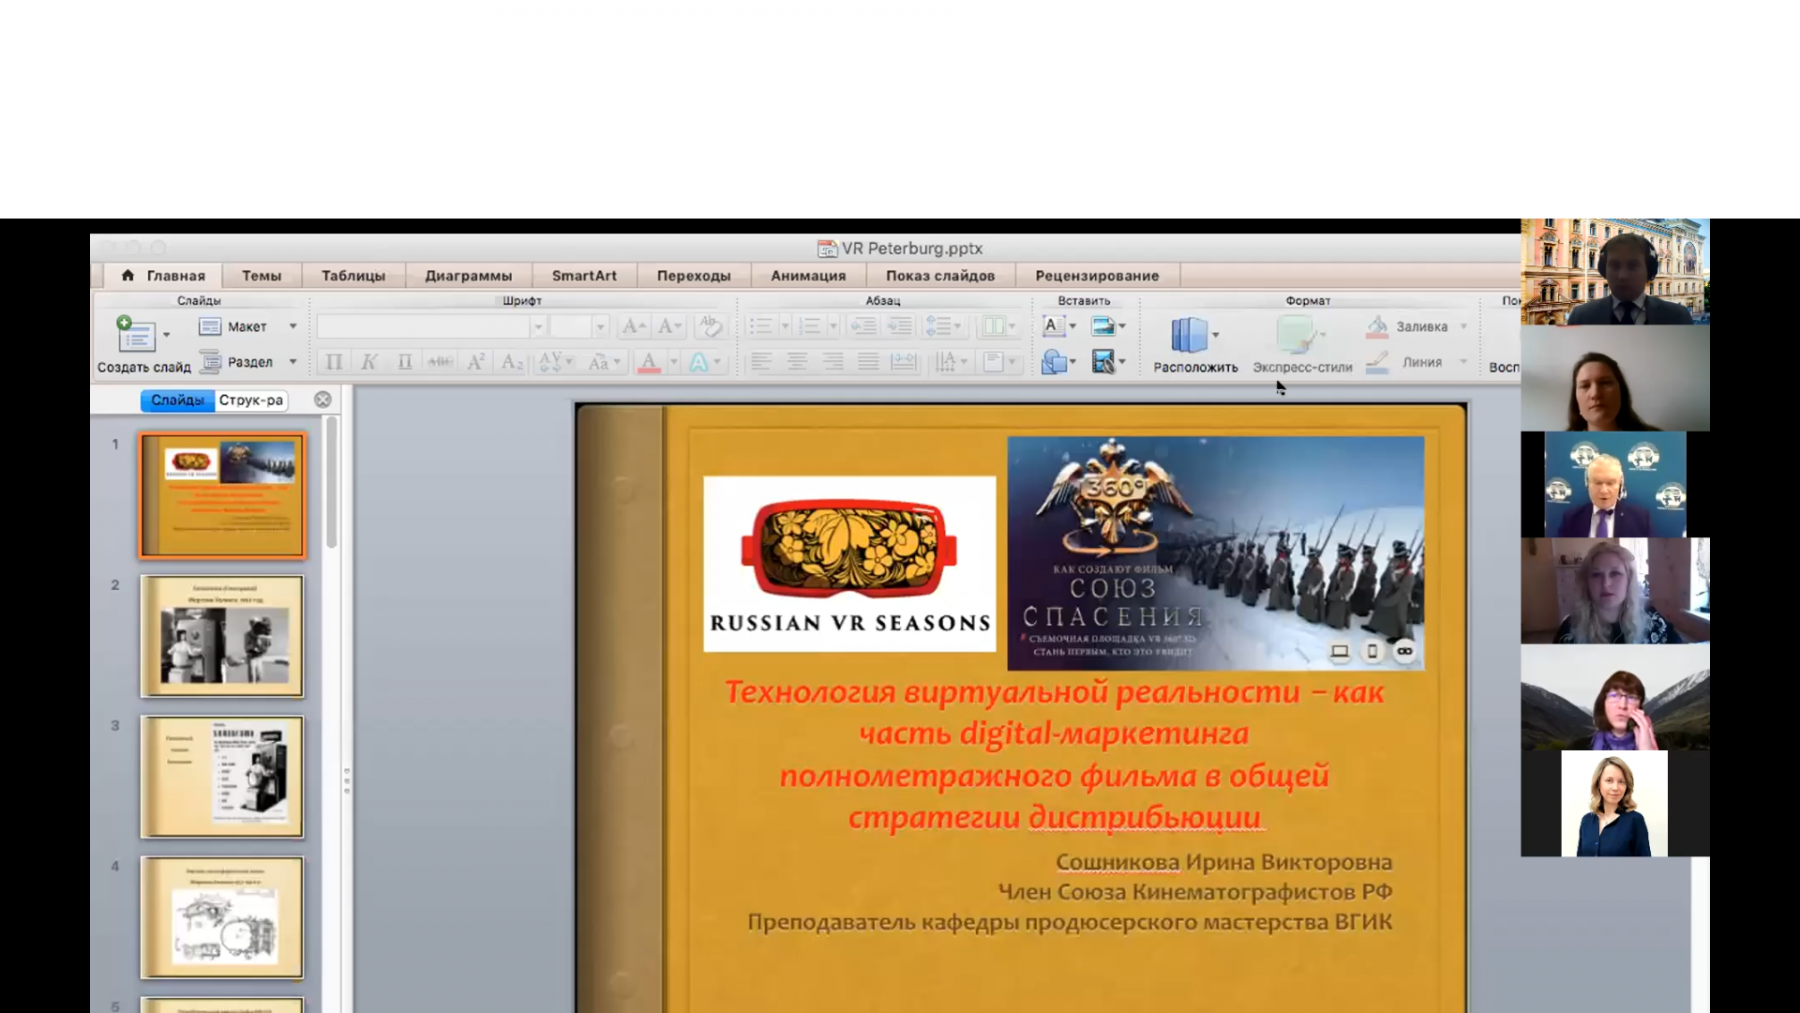Open the Показ слайдов tab
This screenshot has height=1013, width=1800.
click(940, 275)
